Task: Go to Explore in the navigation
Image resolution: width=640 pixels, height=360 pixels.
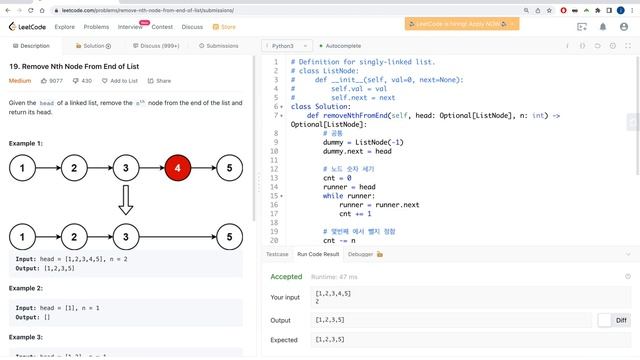Action: pyautogui.click(x=64, y=27)
